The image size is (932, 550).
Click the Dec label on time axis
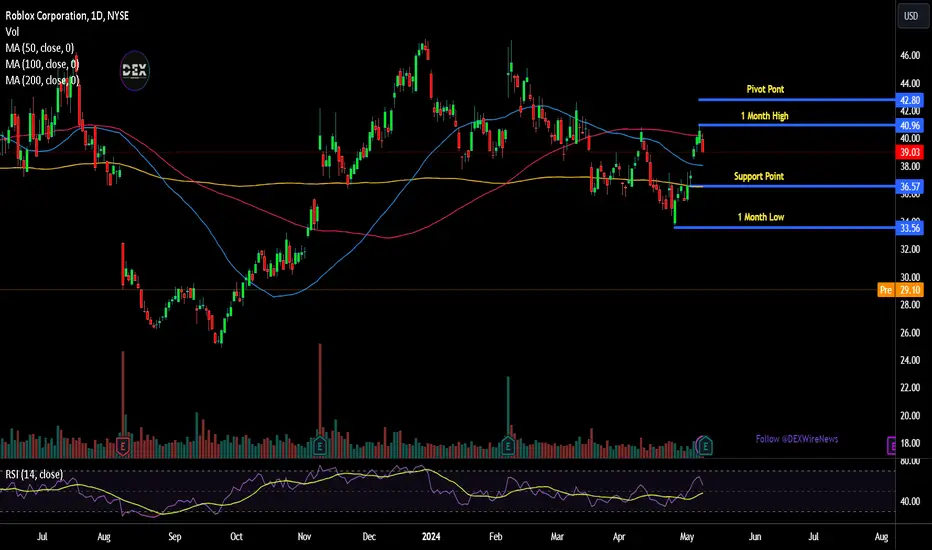369,536
